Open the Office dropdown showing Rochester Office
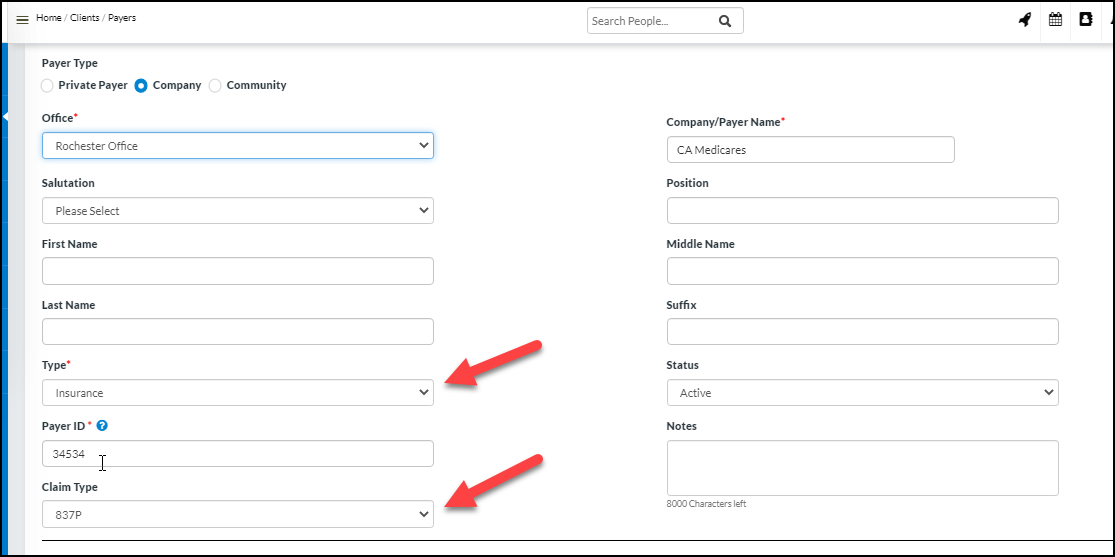This screenshot has width=1115, height=557. point(237,146)
